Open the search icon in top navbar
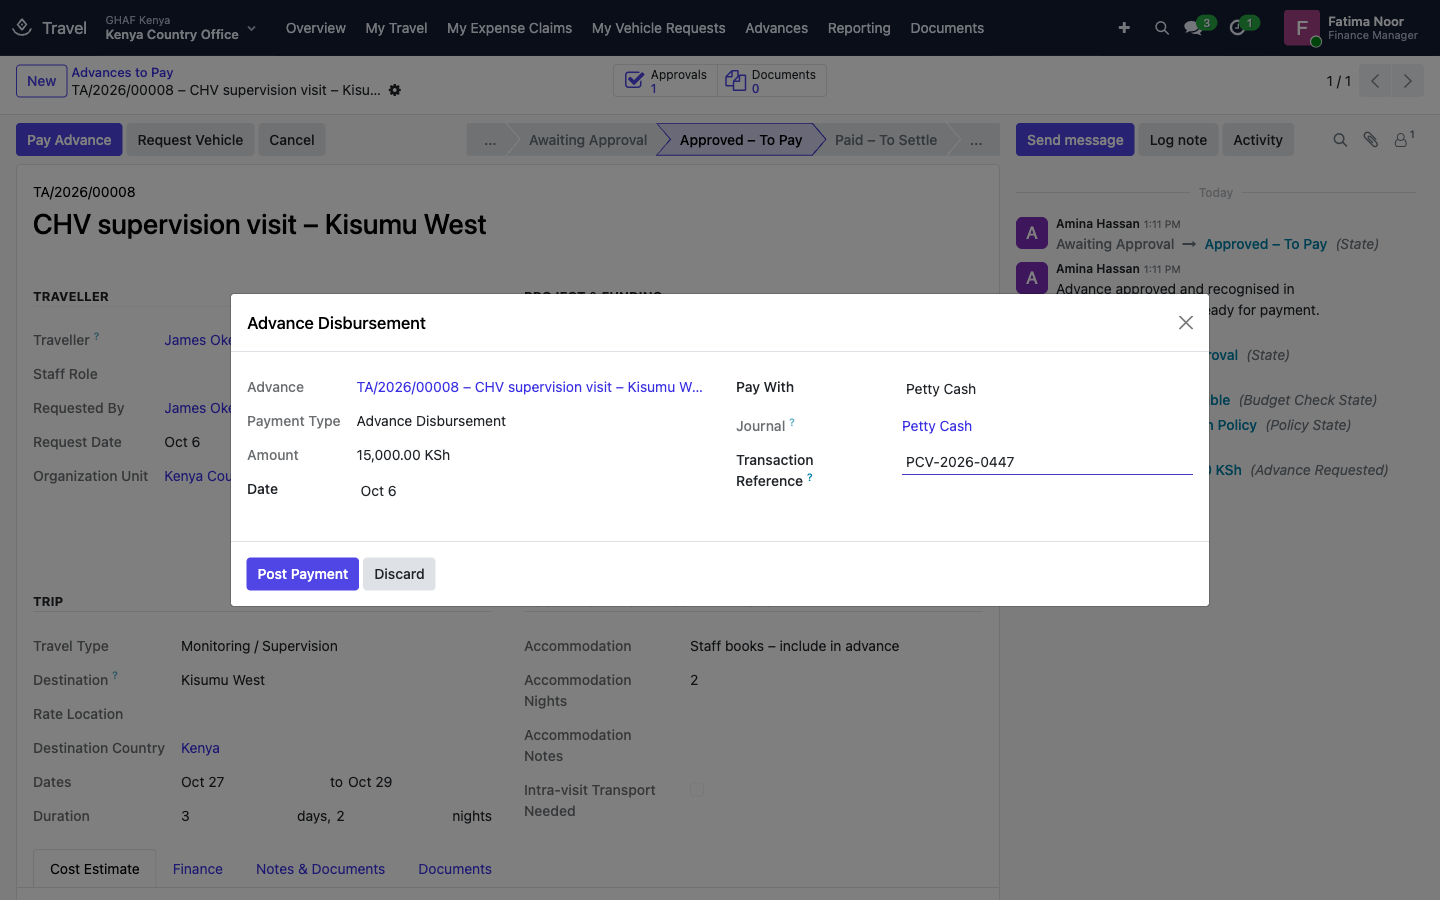The height and width of the screenshot is (900, 1440). click(1161, 28)
